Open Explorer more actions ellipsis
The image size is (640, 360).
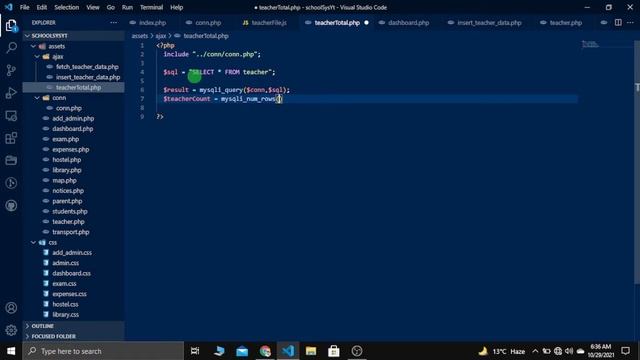tap(113, 22)
